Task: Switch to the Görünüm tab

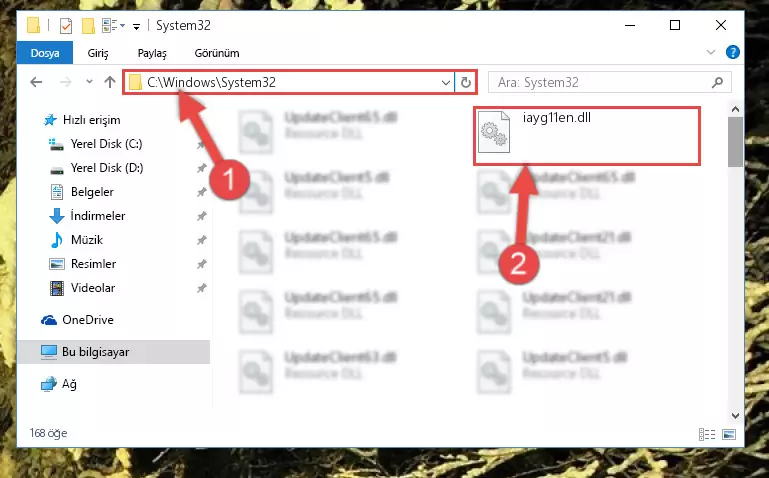Action: [217, 53]
